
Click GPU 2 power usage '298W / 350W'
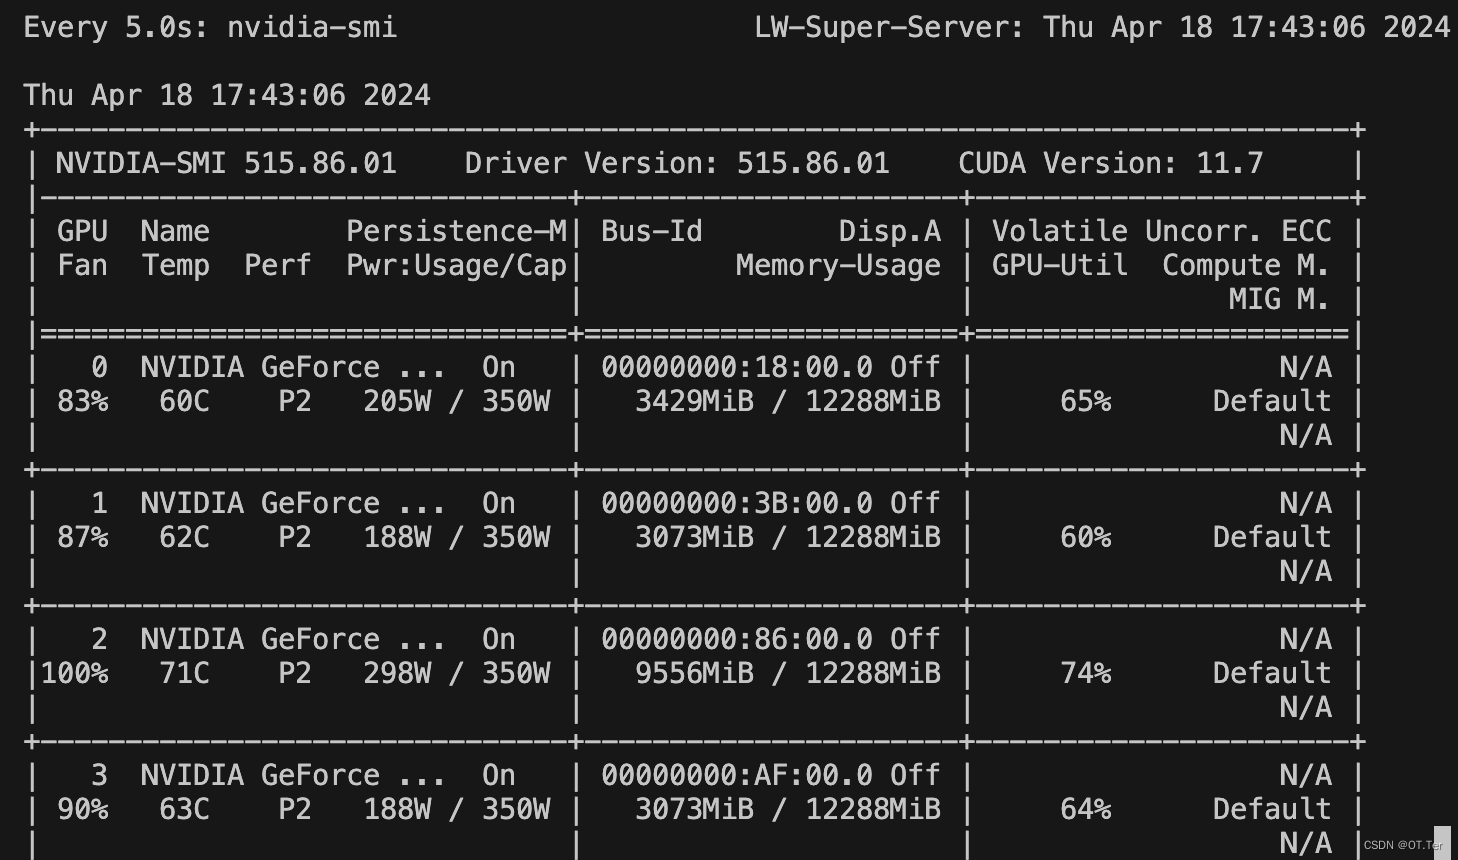click(x=457, y=673)
